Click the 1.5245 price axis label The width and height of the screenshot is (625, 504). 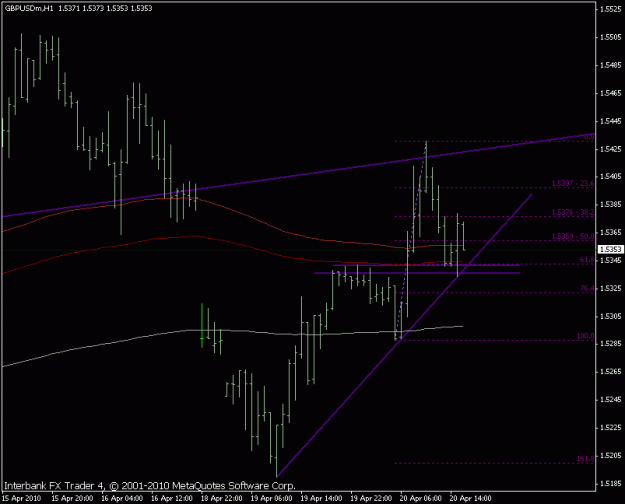click(611, 400)
